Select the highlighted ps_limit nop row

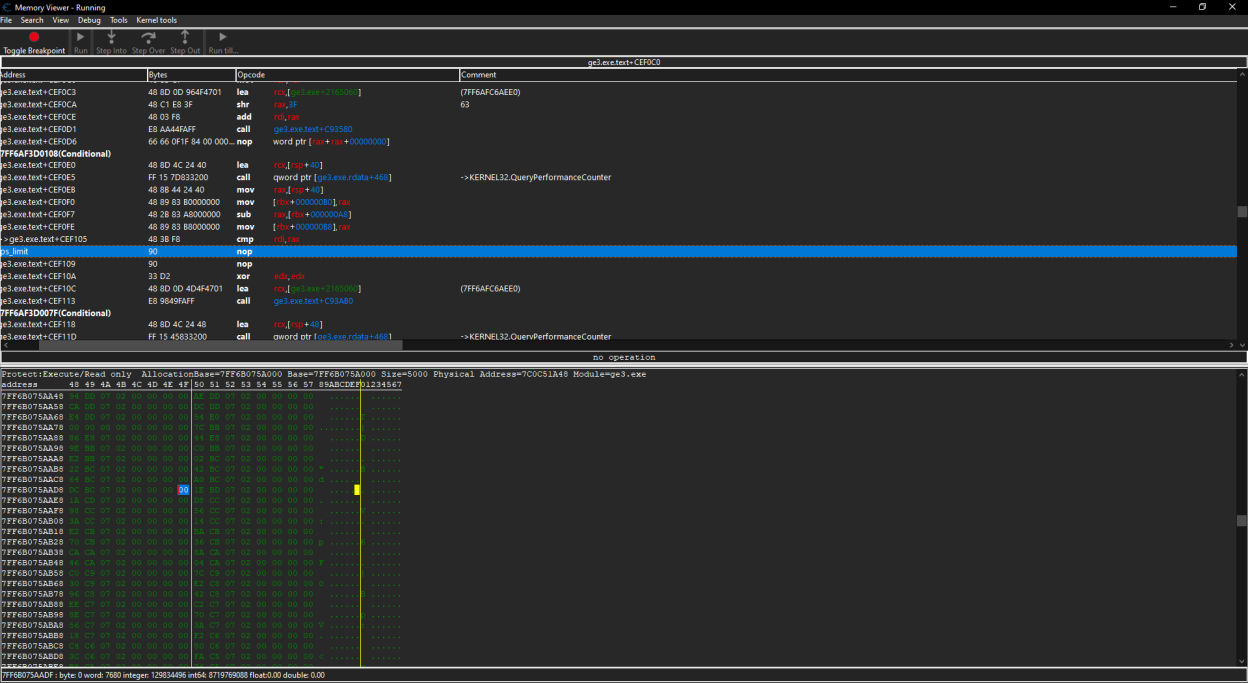(618, 252)
